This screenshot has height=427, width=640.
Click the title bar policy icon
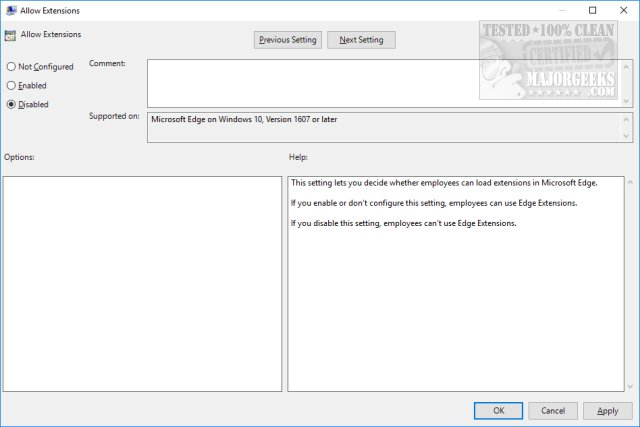pyautogui.click(x=11, y=10)
